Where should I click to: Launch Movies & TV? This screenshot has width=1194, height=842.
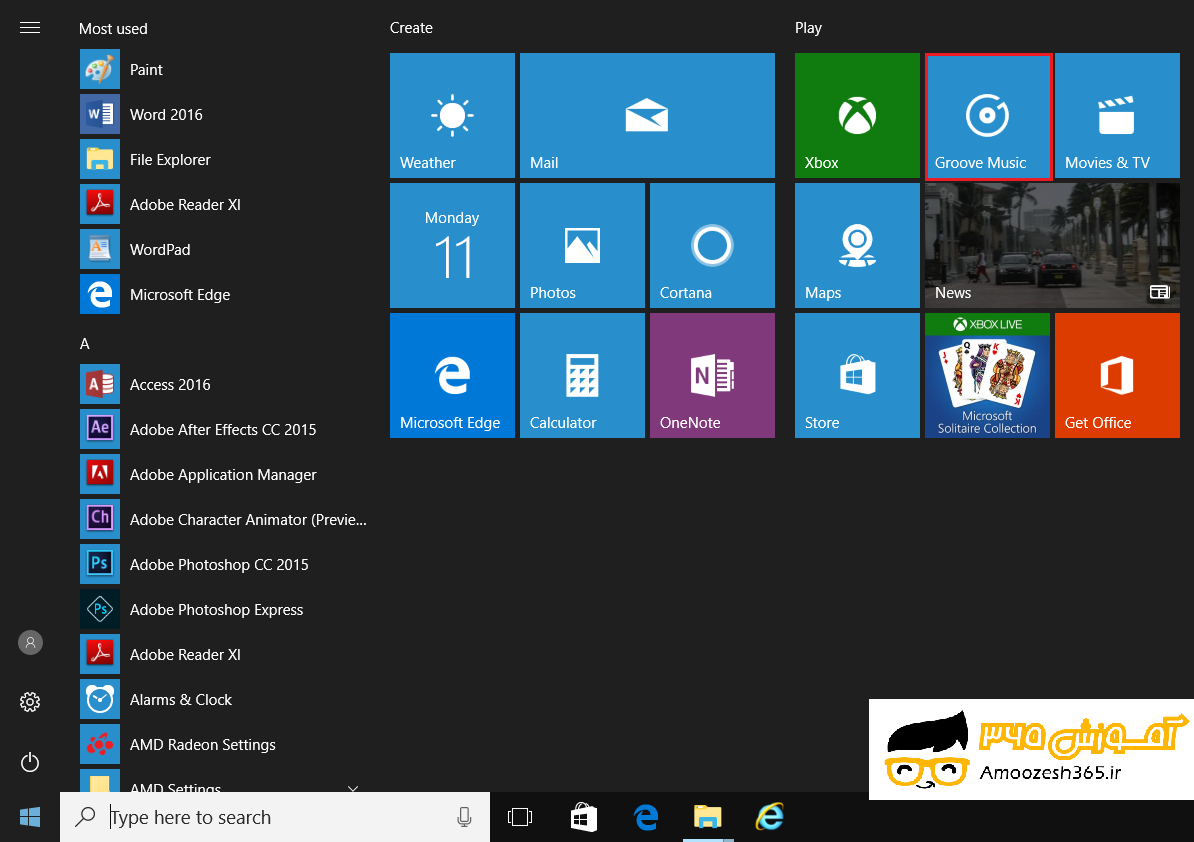click(x=1117, y=115)
